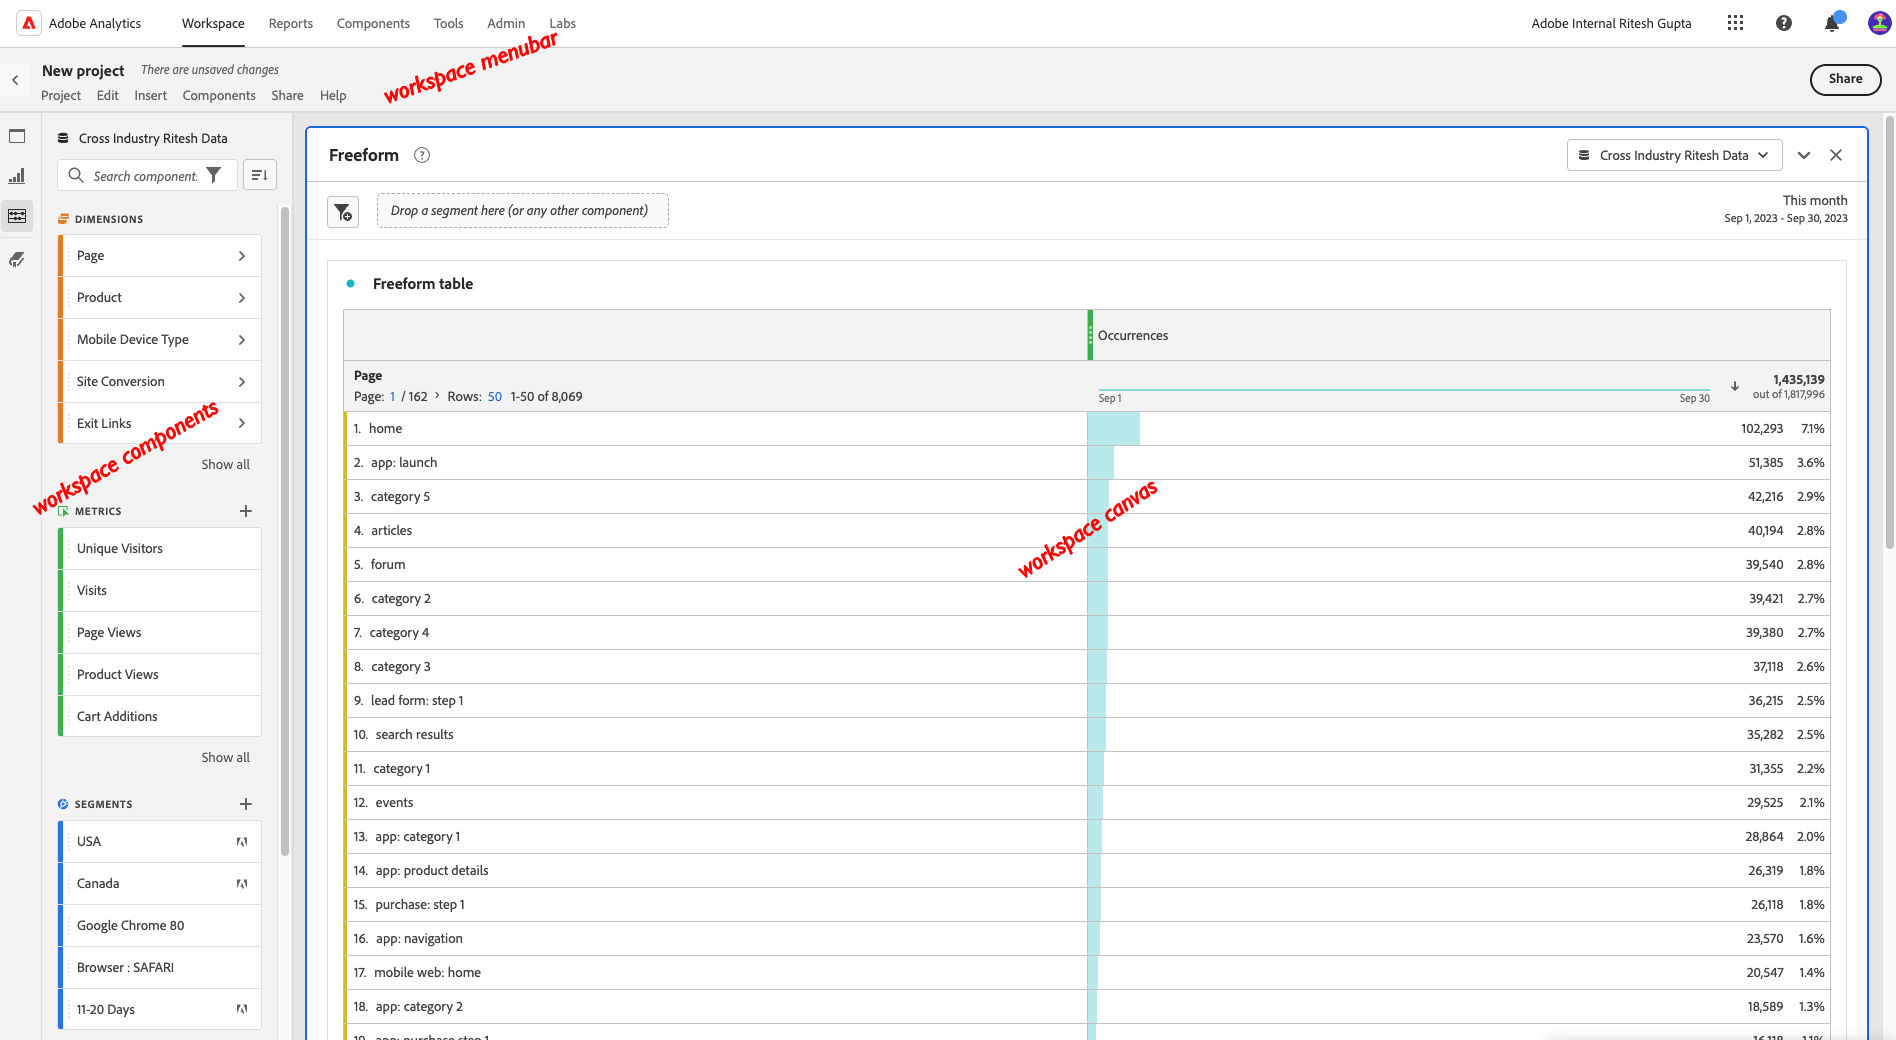Show all metrics

[x=225, y=758]
